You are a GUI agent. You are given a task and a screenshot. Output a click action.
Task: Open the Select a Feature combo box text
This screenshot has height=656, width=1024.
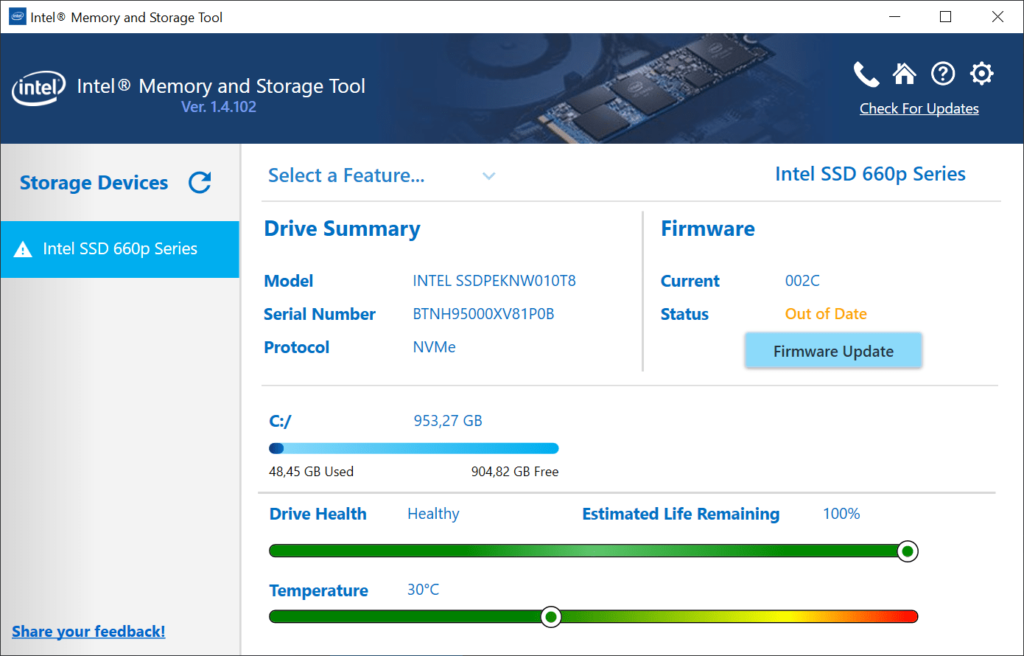[x=346, y=175]
